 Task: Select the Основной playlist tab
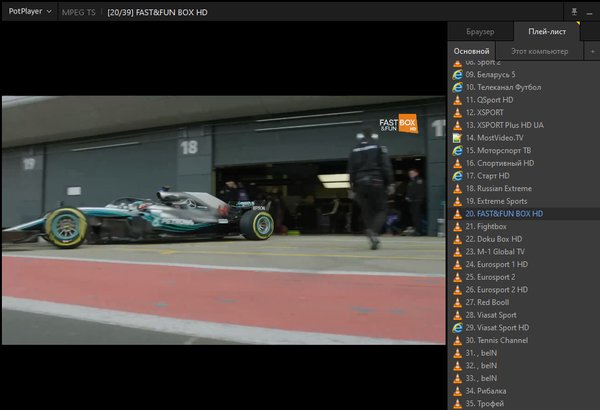471,51
